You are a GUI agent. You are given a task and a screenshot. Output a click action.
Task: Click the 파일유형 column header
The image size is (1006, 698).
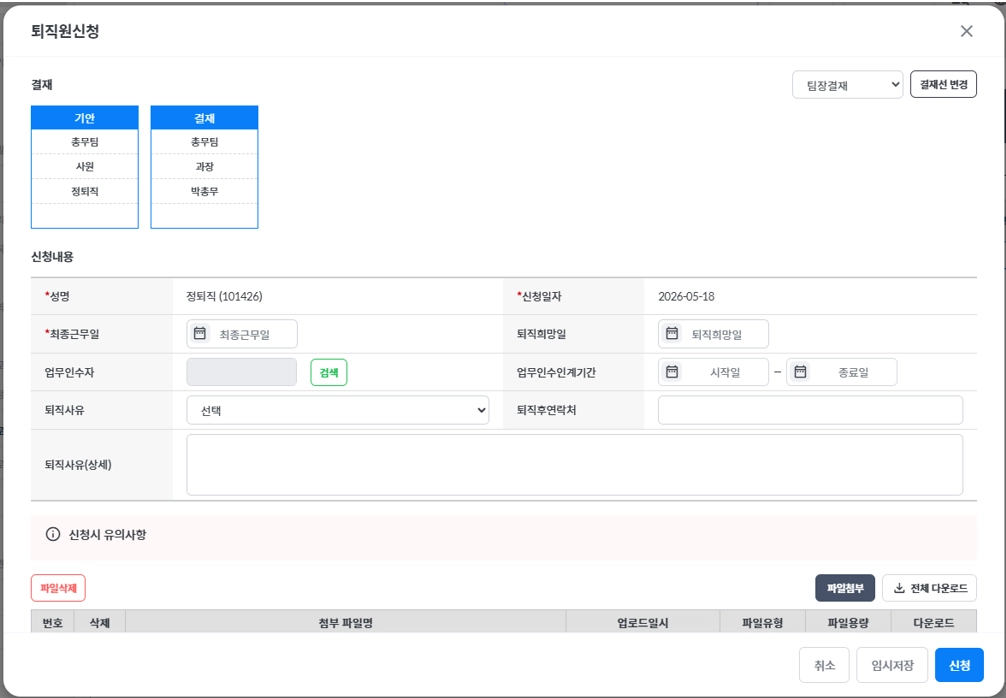(x=763, y=622)
